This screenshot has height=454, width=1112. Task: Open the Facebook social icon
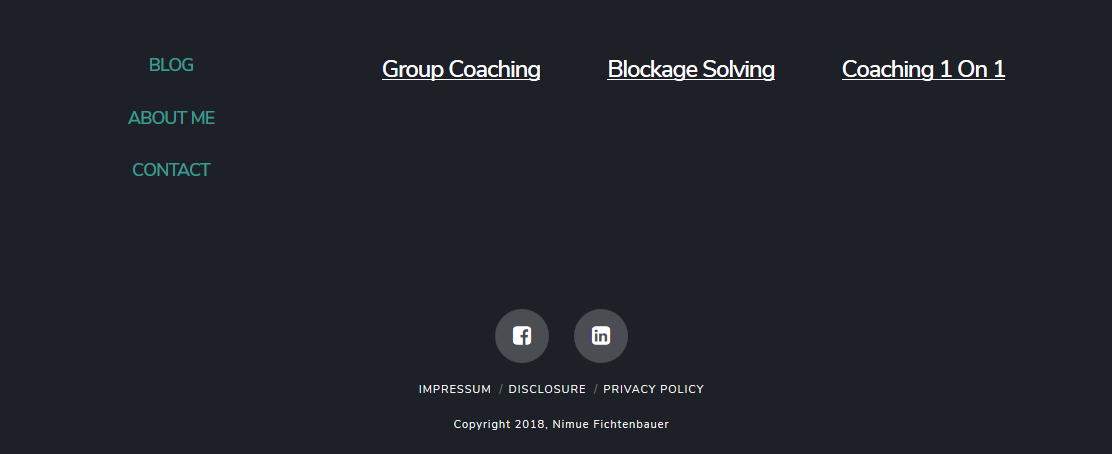point(522,336)
